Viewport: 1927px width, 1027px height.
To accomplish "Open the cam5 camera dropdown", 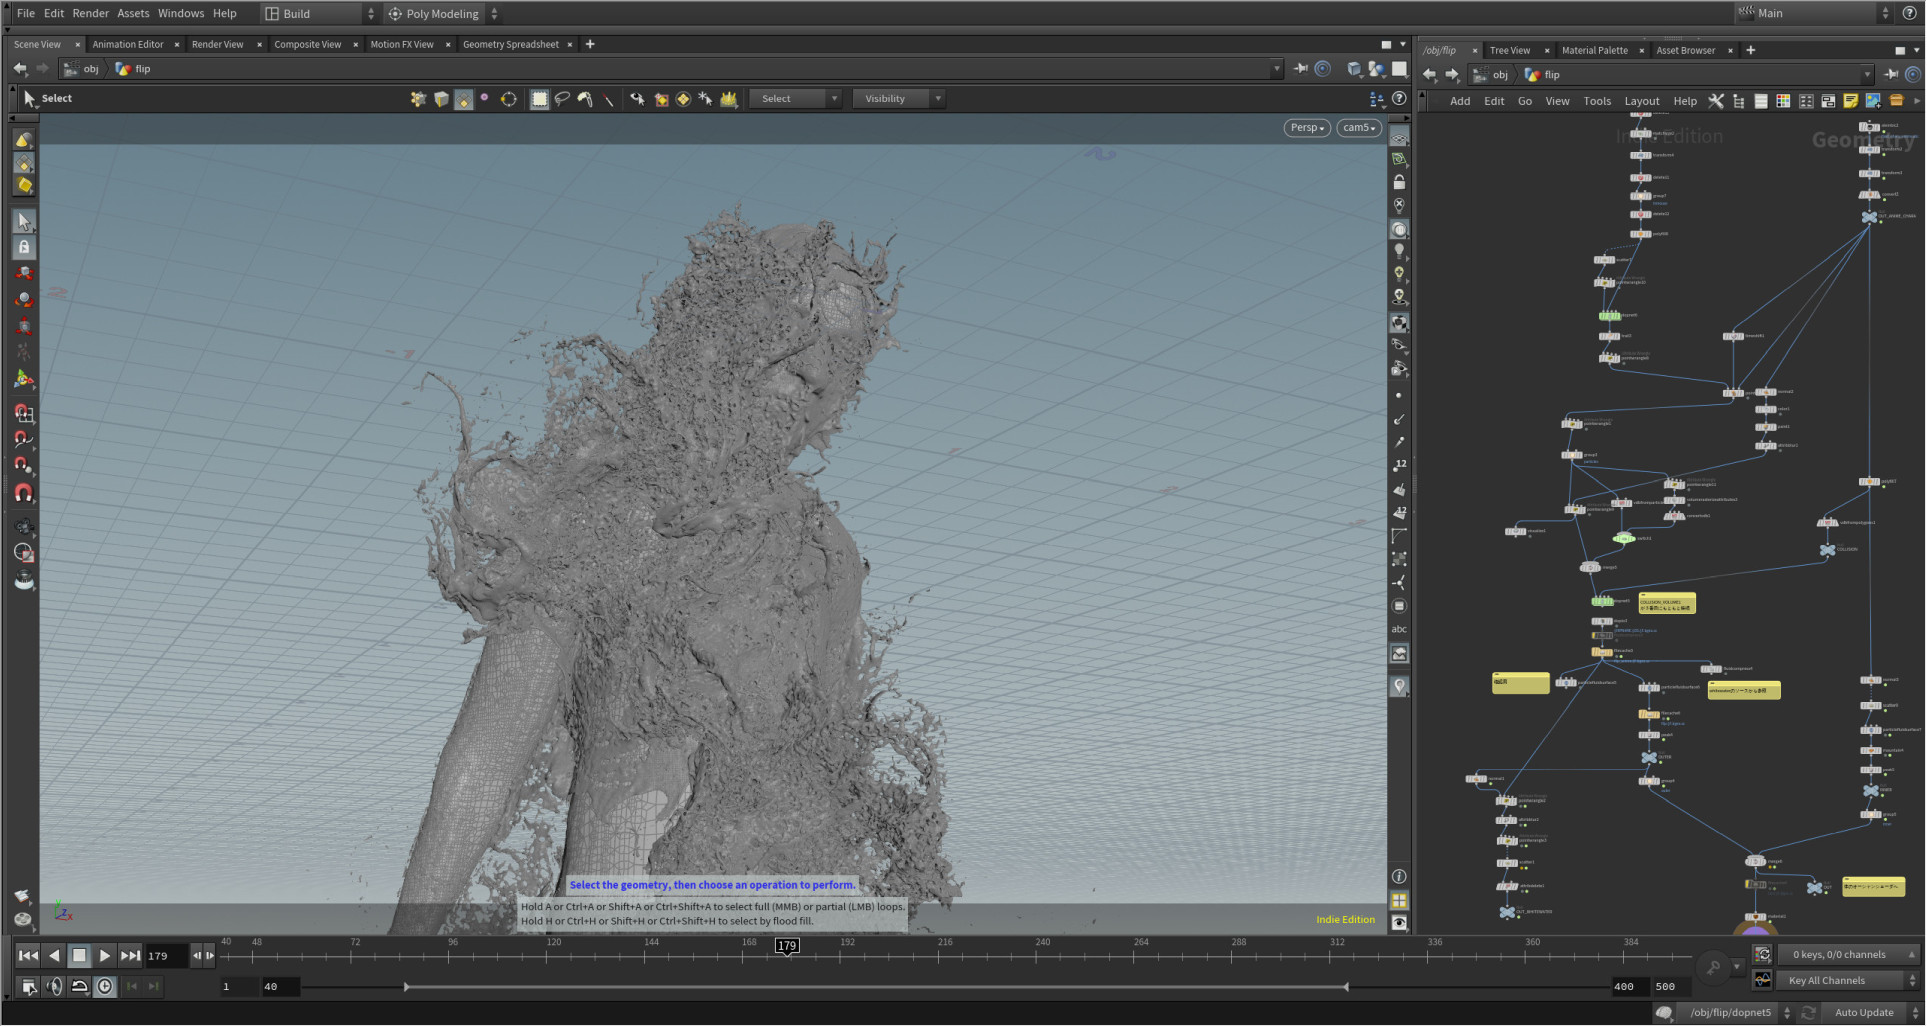I will coord(1359,128).
